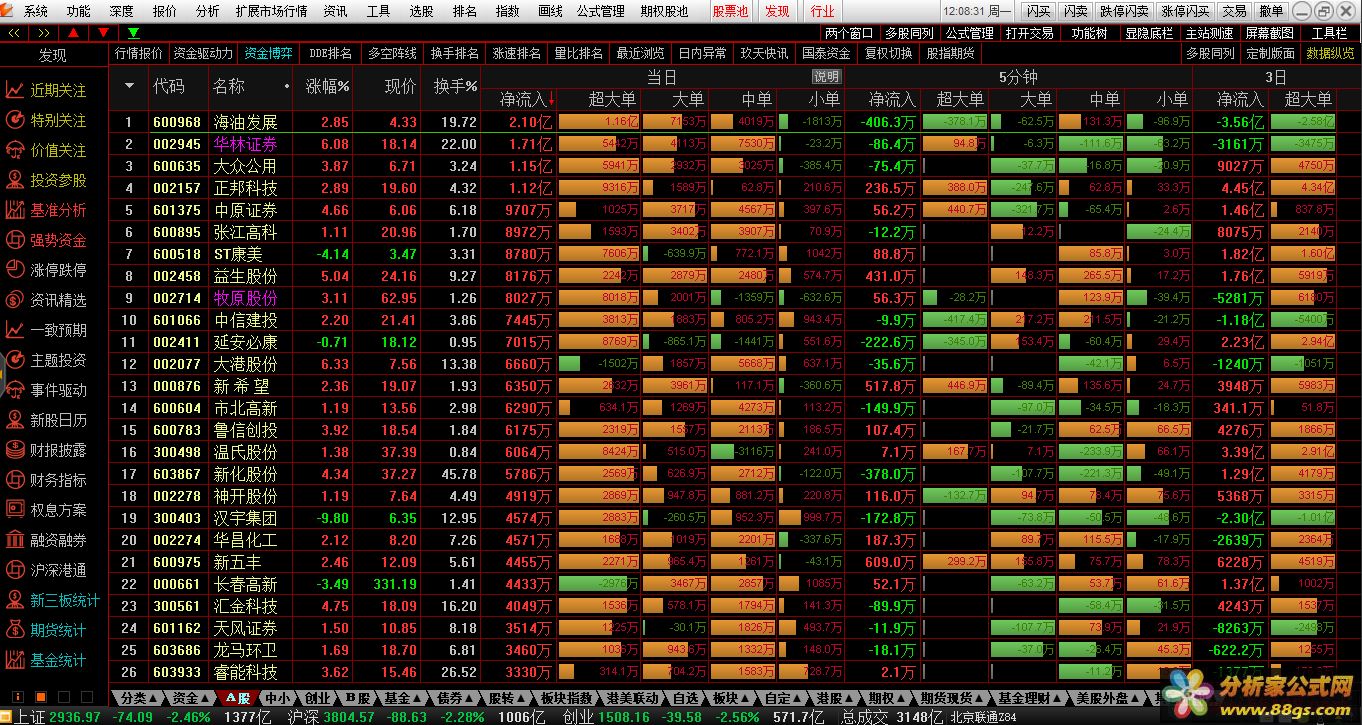Open the 期货统计 sidebar icon

(x=15, y=630)
